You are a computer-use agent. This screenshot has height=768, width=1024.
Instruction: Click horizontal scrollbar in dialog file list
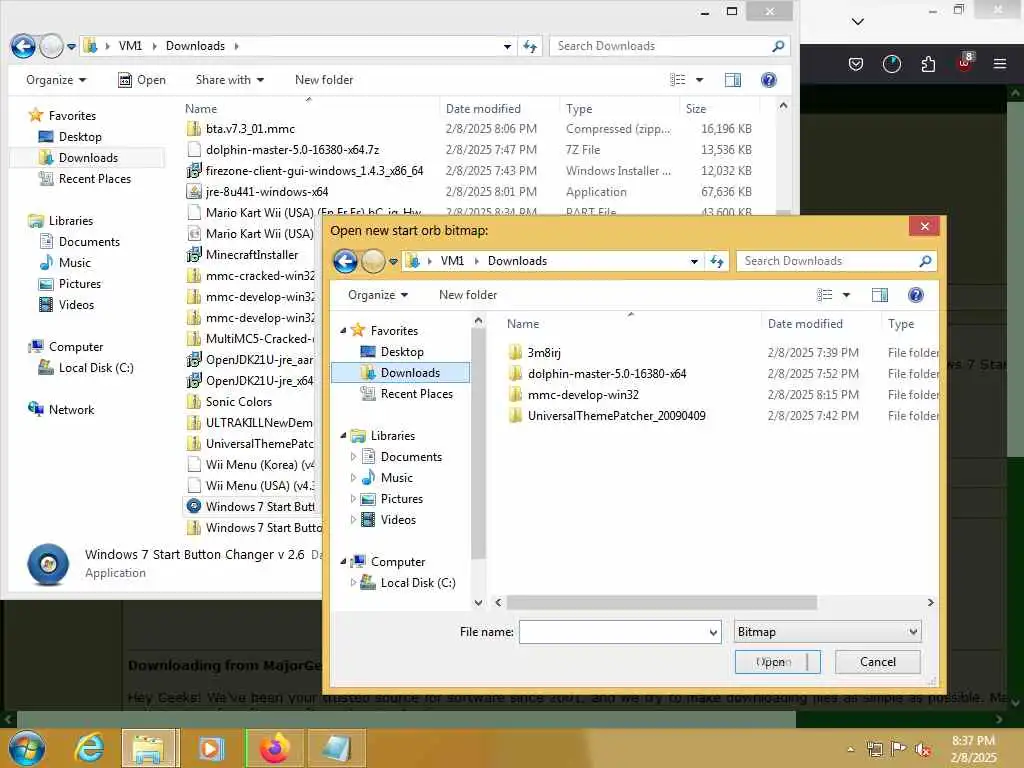pyautogui.click(x=661, y=602)
